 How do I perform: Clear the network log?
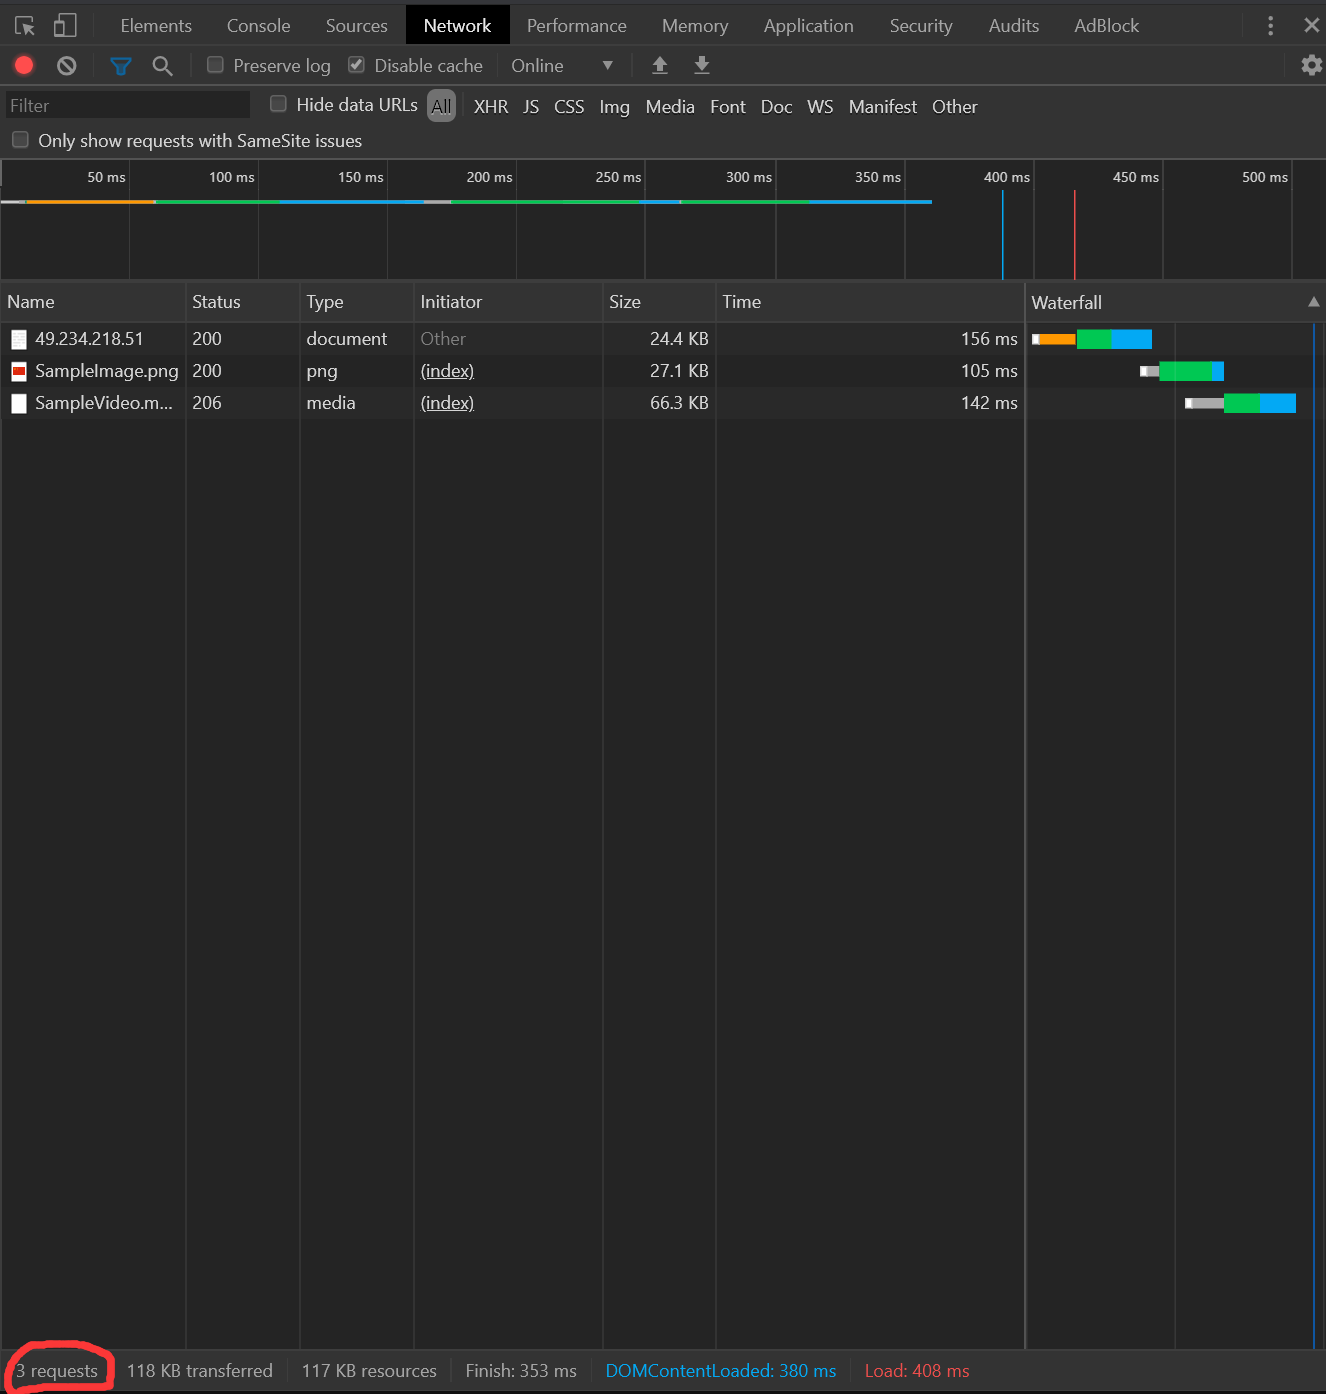pos(67,65)
